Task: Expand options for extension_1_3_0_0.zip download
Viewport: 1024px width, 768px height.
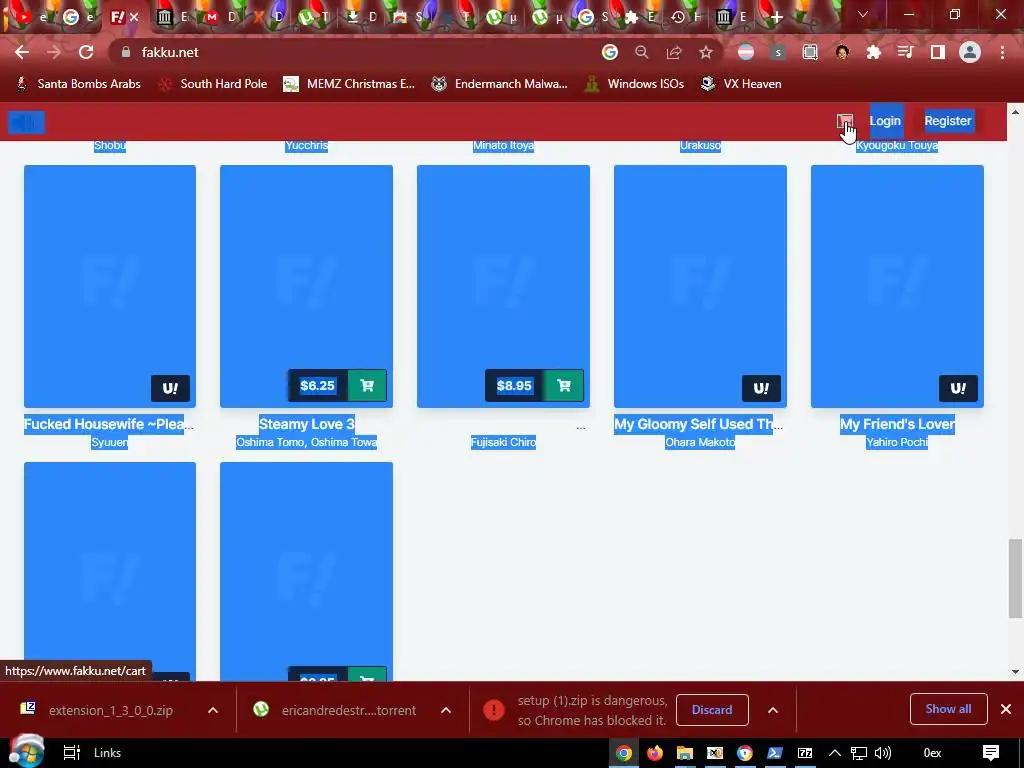Action: click(213, 710)
